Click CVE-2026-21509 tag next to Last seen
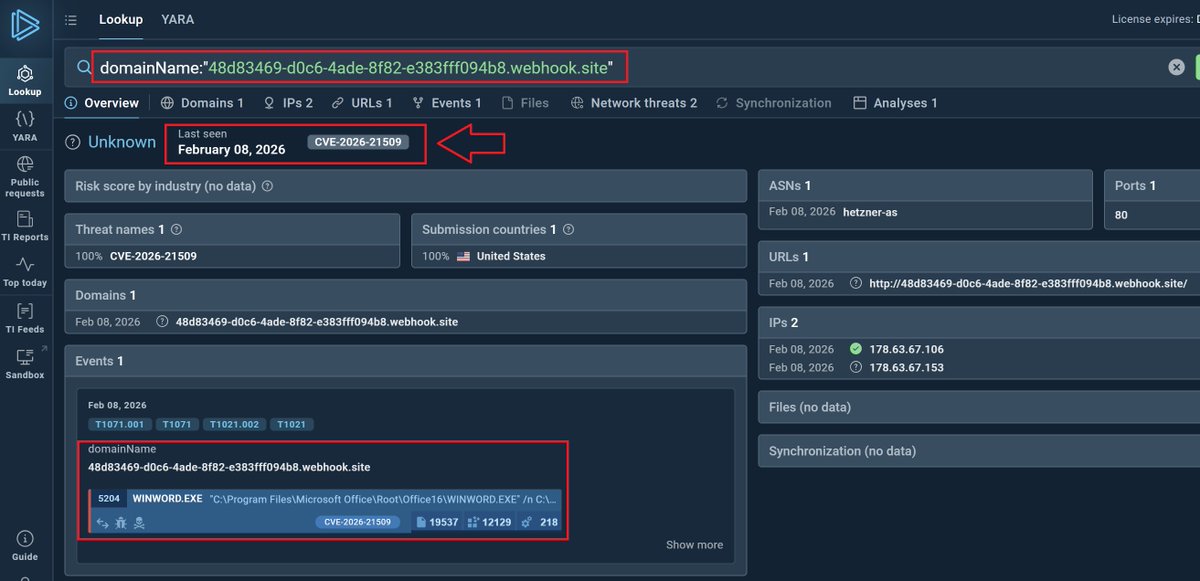Screen dimensions: 1200x581 [x=358, y=142]
